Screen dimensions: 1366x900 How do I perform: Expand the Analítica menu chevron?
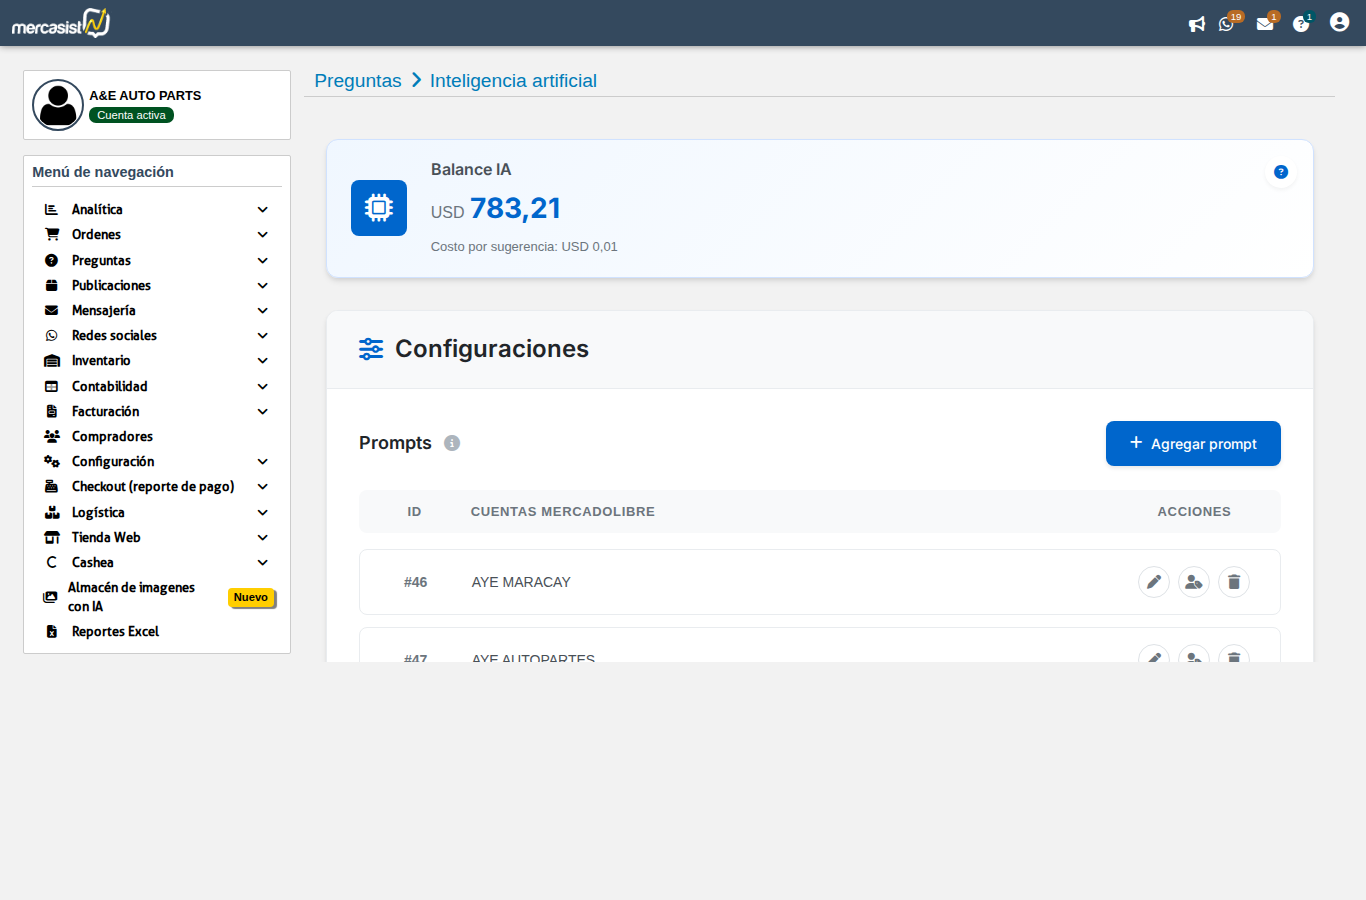[262, 210]
